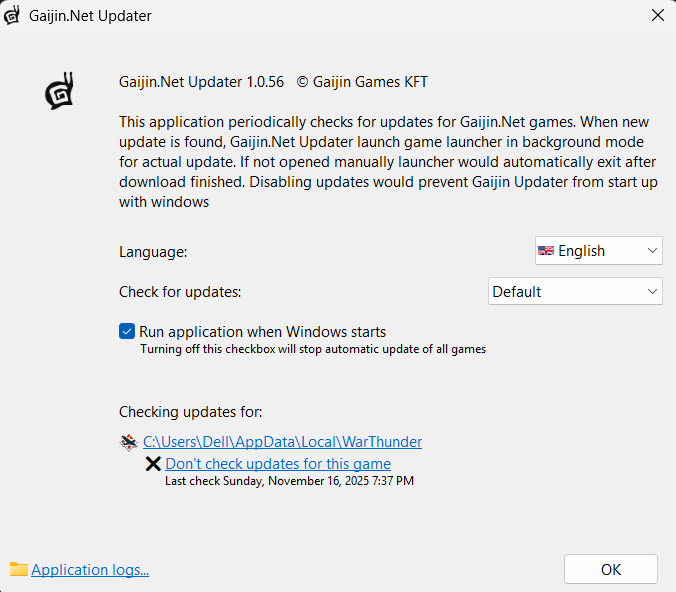Toggle the Run application when Windows starts checkbox
Screen dimensions: 676x592
click(x=127, y=332)
